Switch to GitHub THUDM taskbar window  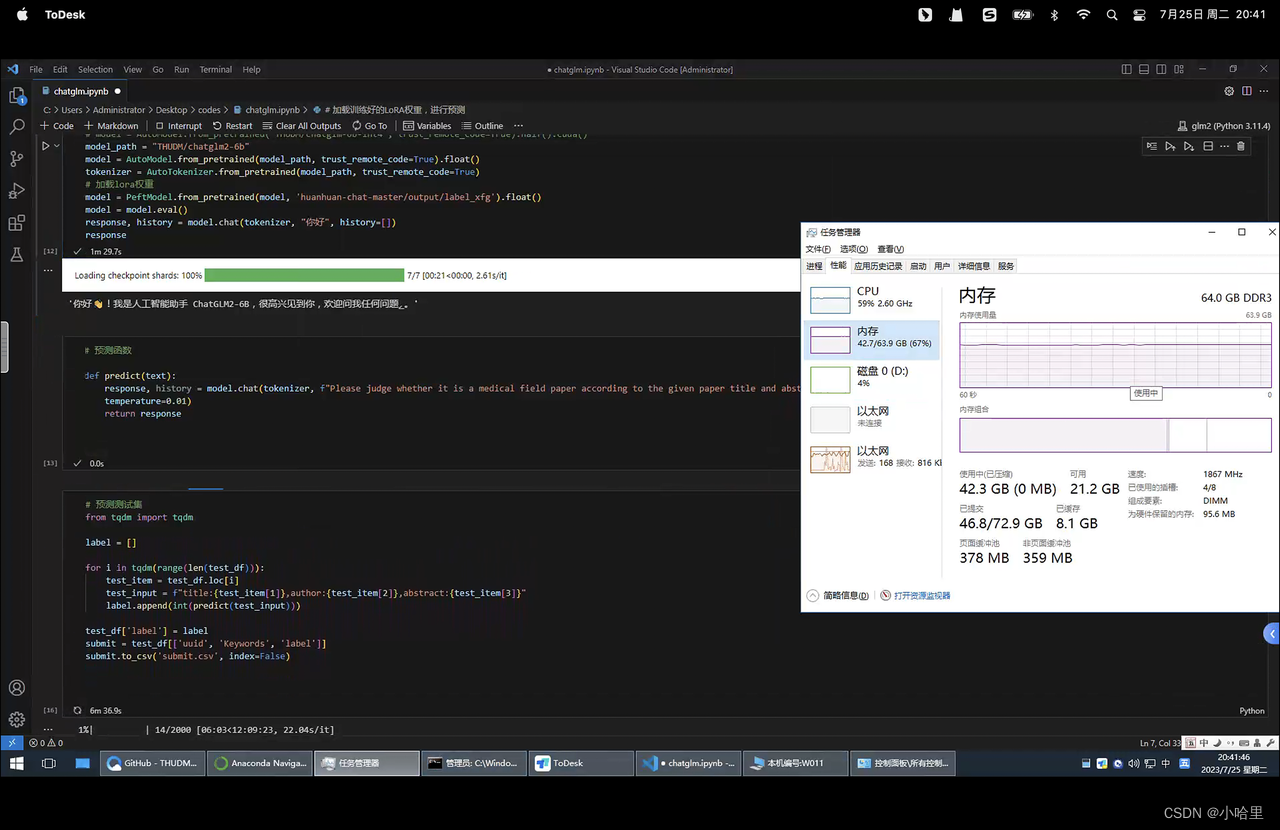click(x=152, y=763)
